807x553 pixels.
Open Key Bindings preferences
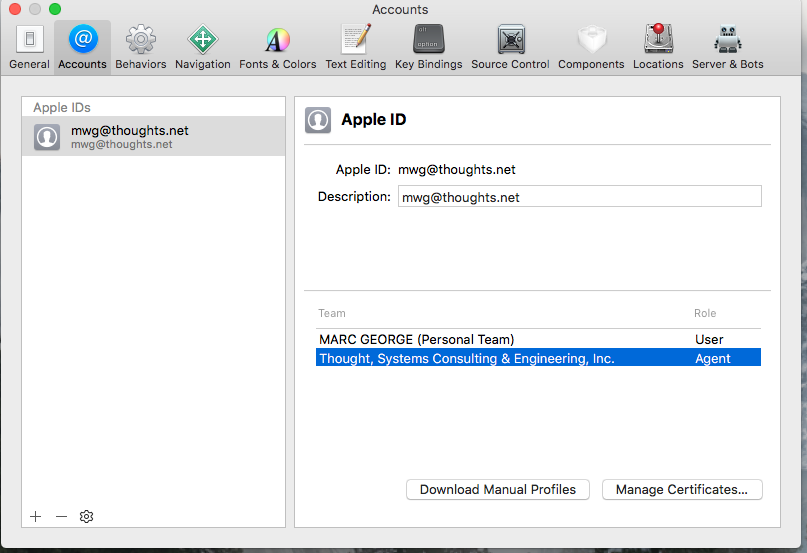coord(428,47)
